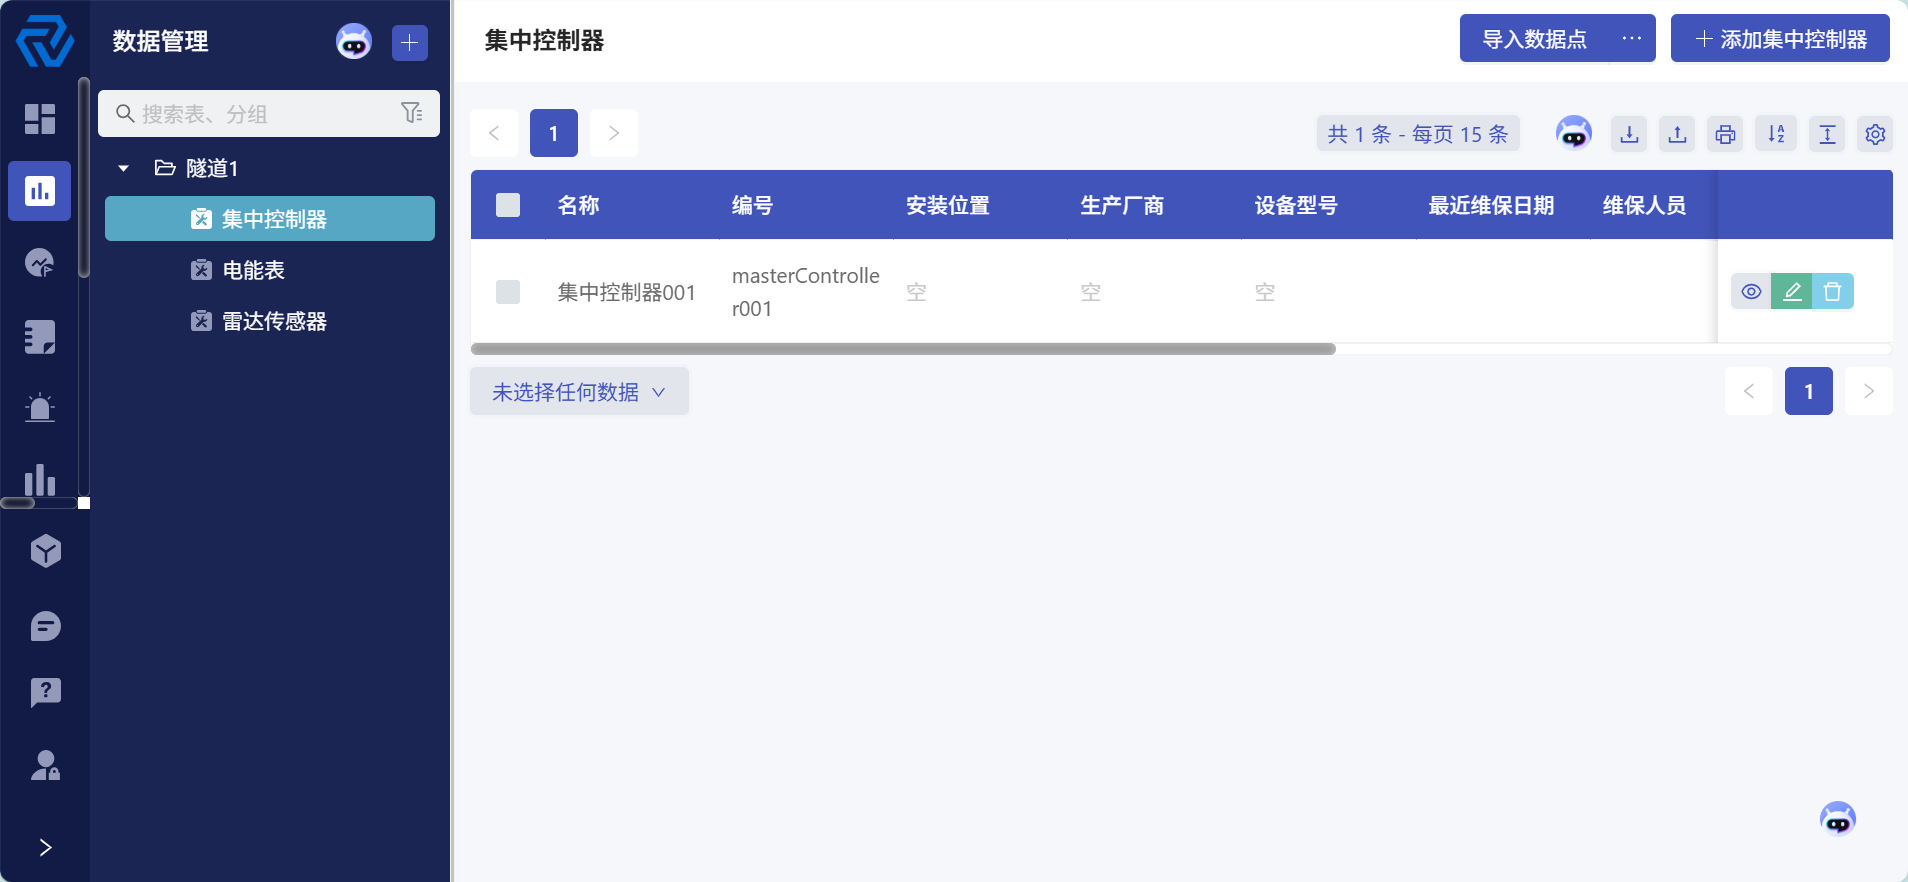This screenshot has width=1908, height=882.
Task: Open the dashboard grid sidebar icon
Action: coord(40,118)
